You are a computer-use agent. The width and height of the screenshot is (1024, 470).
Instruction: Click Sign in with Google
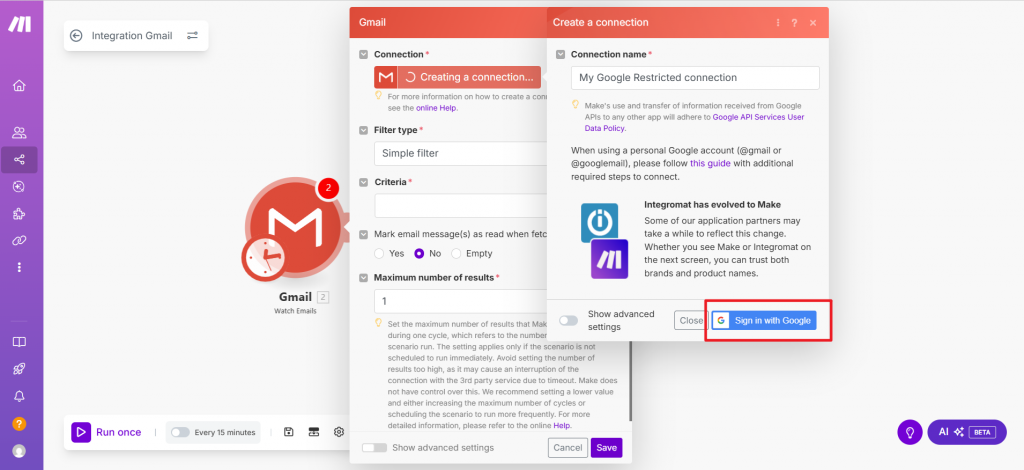[764, 321]
